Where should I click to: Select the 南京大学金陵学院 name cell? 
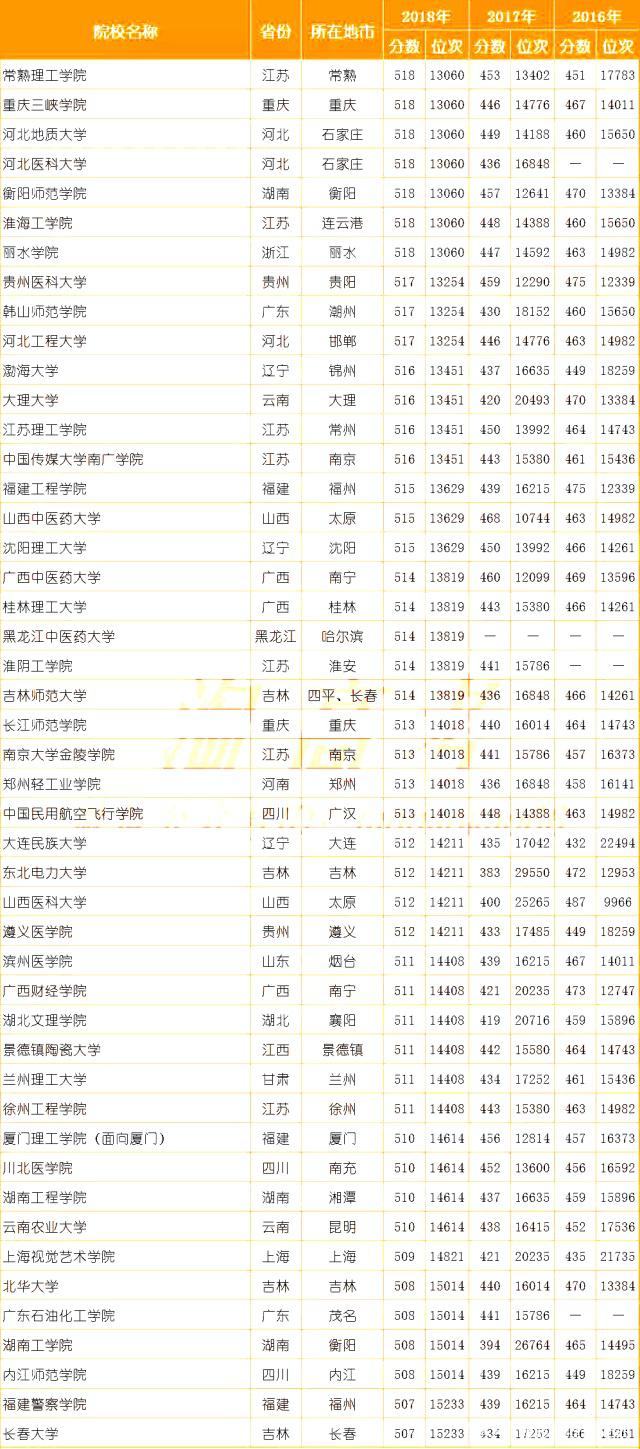59,754
